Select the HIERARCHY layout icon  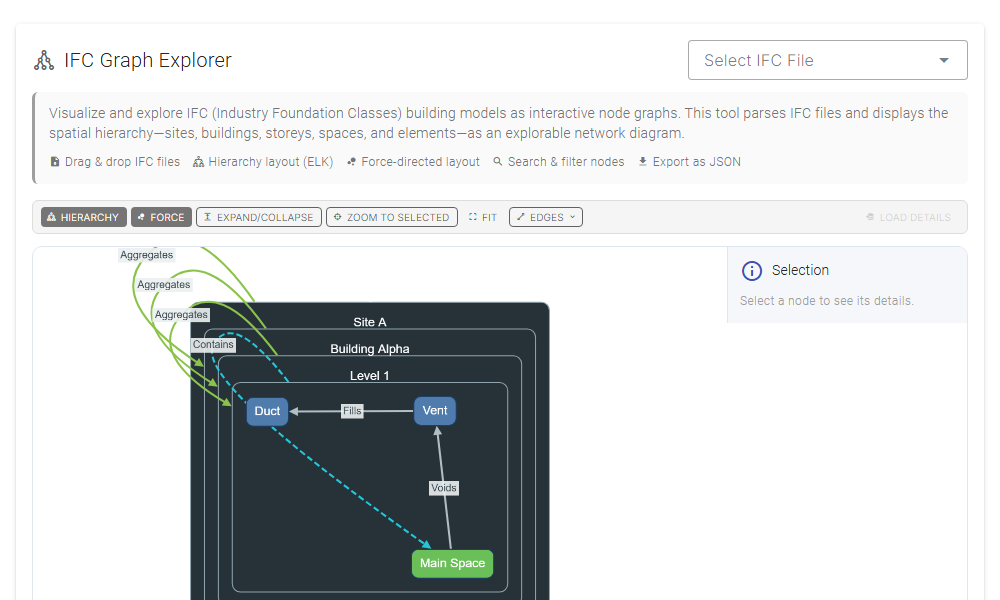pos(52,216)
